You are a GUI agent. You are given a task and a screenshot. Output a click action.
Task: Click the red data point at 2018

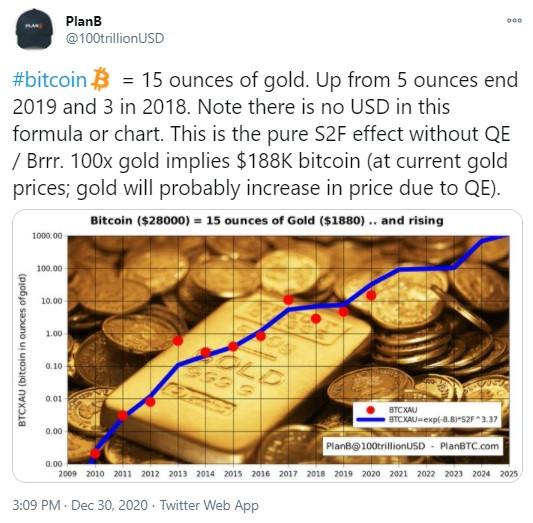[x=316, y=319]
